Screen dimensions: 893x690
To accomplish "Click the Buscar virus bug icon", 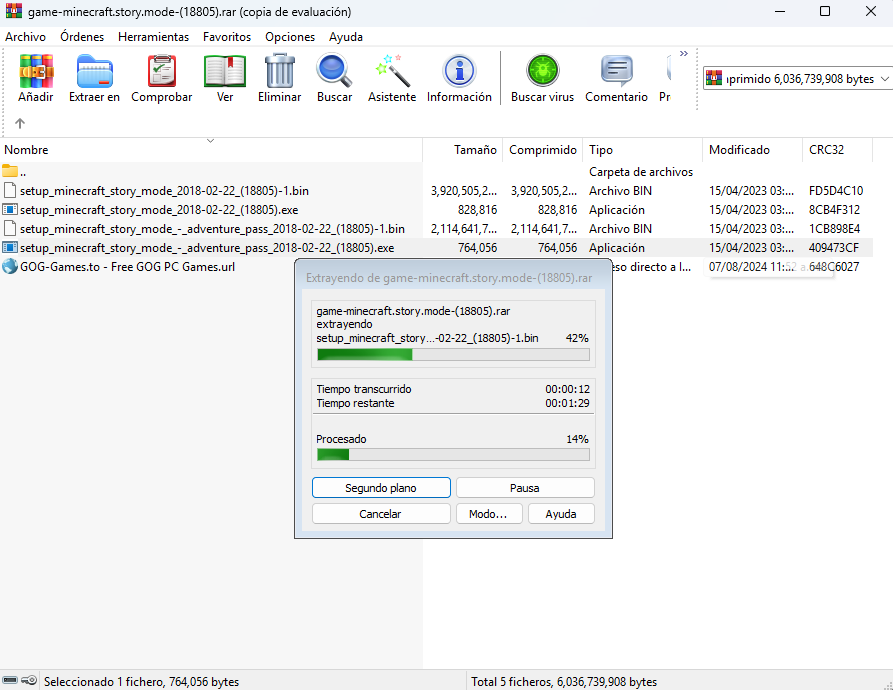I will point(542,72).
